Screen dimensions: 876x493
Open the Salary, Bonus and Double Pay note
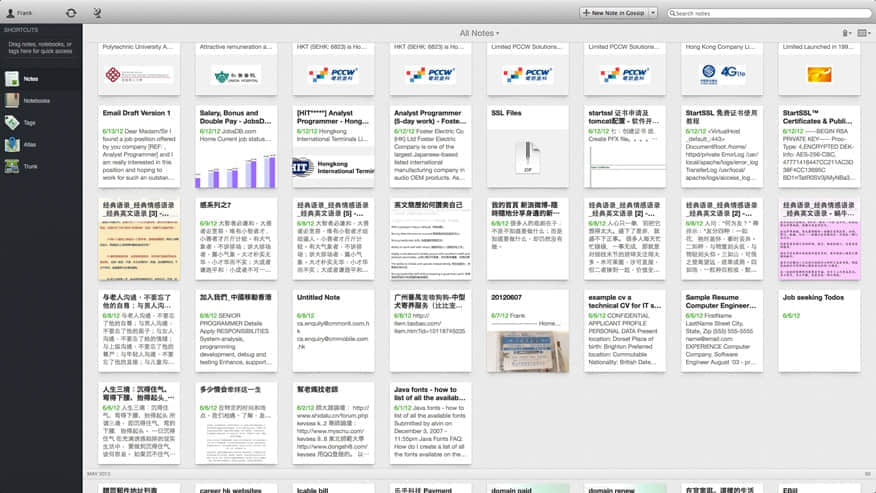tap(236, 146)
